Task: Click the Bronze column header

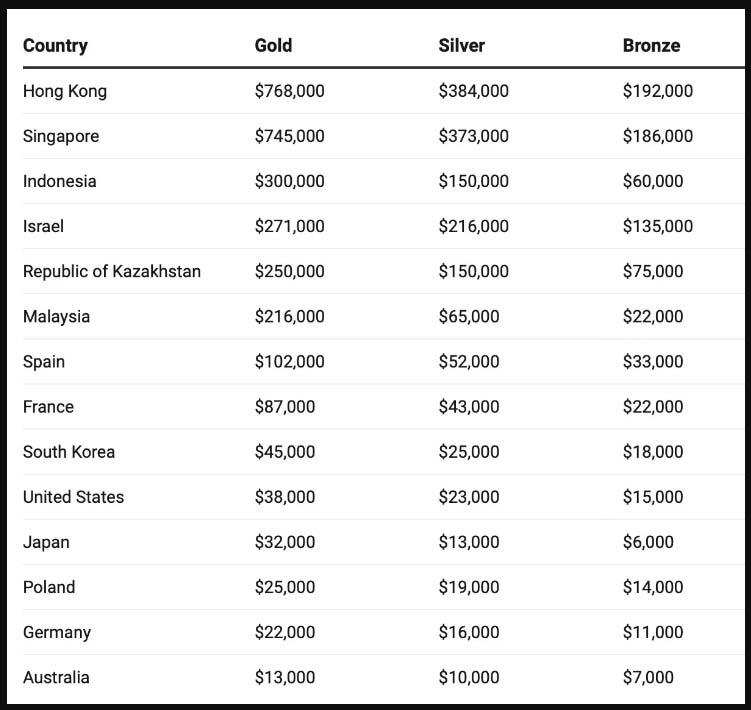Action: click(651, 46)
